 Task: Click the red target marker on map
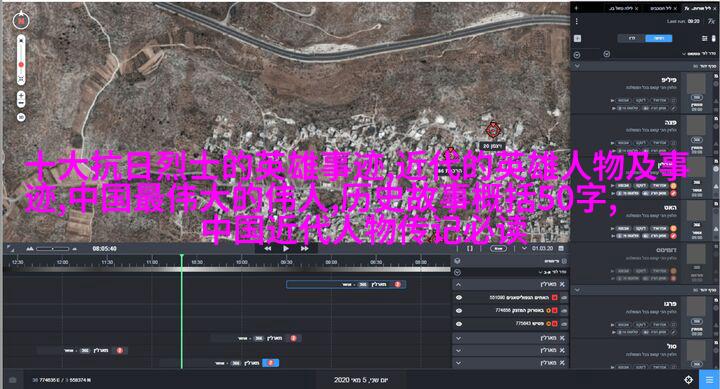pos(493,130)
